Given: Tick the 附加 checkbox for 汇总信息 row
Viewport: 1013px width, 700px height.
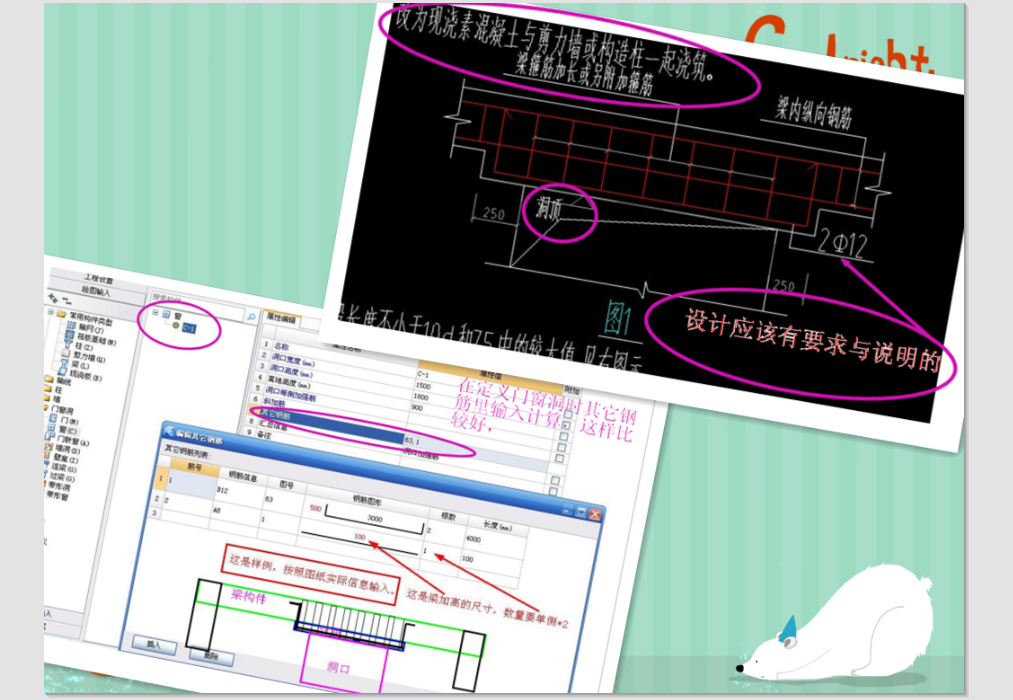Looking at the screenshot, I should tap(555, 480).
